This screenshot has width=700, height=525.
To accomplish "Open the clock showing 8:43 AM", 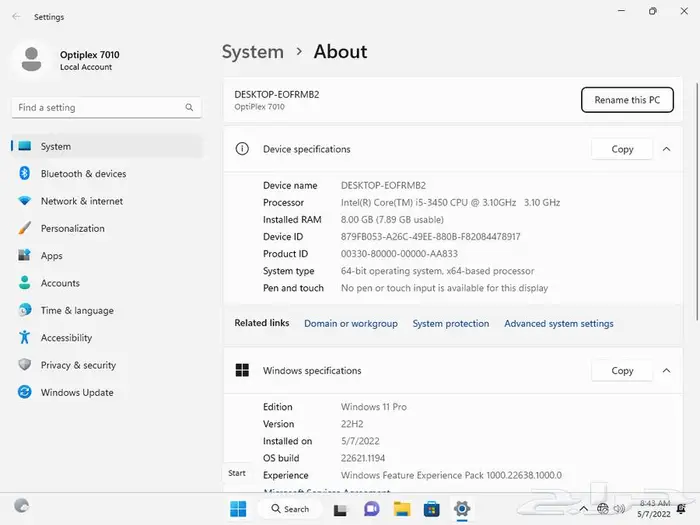I will click(654, 508).
